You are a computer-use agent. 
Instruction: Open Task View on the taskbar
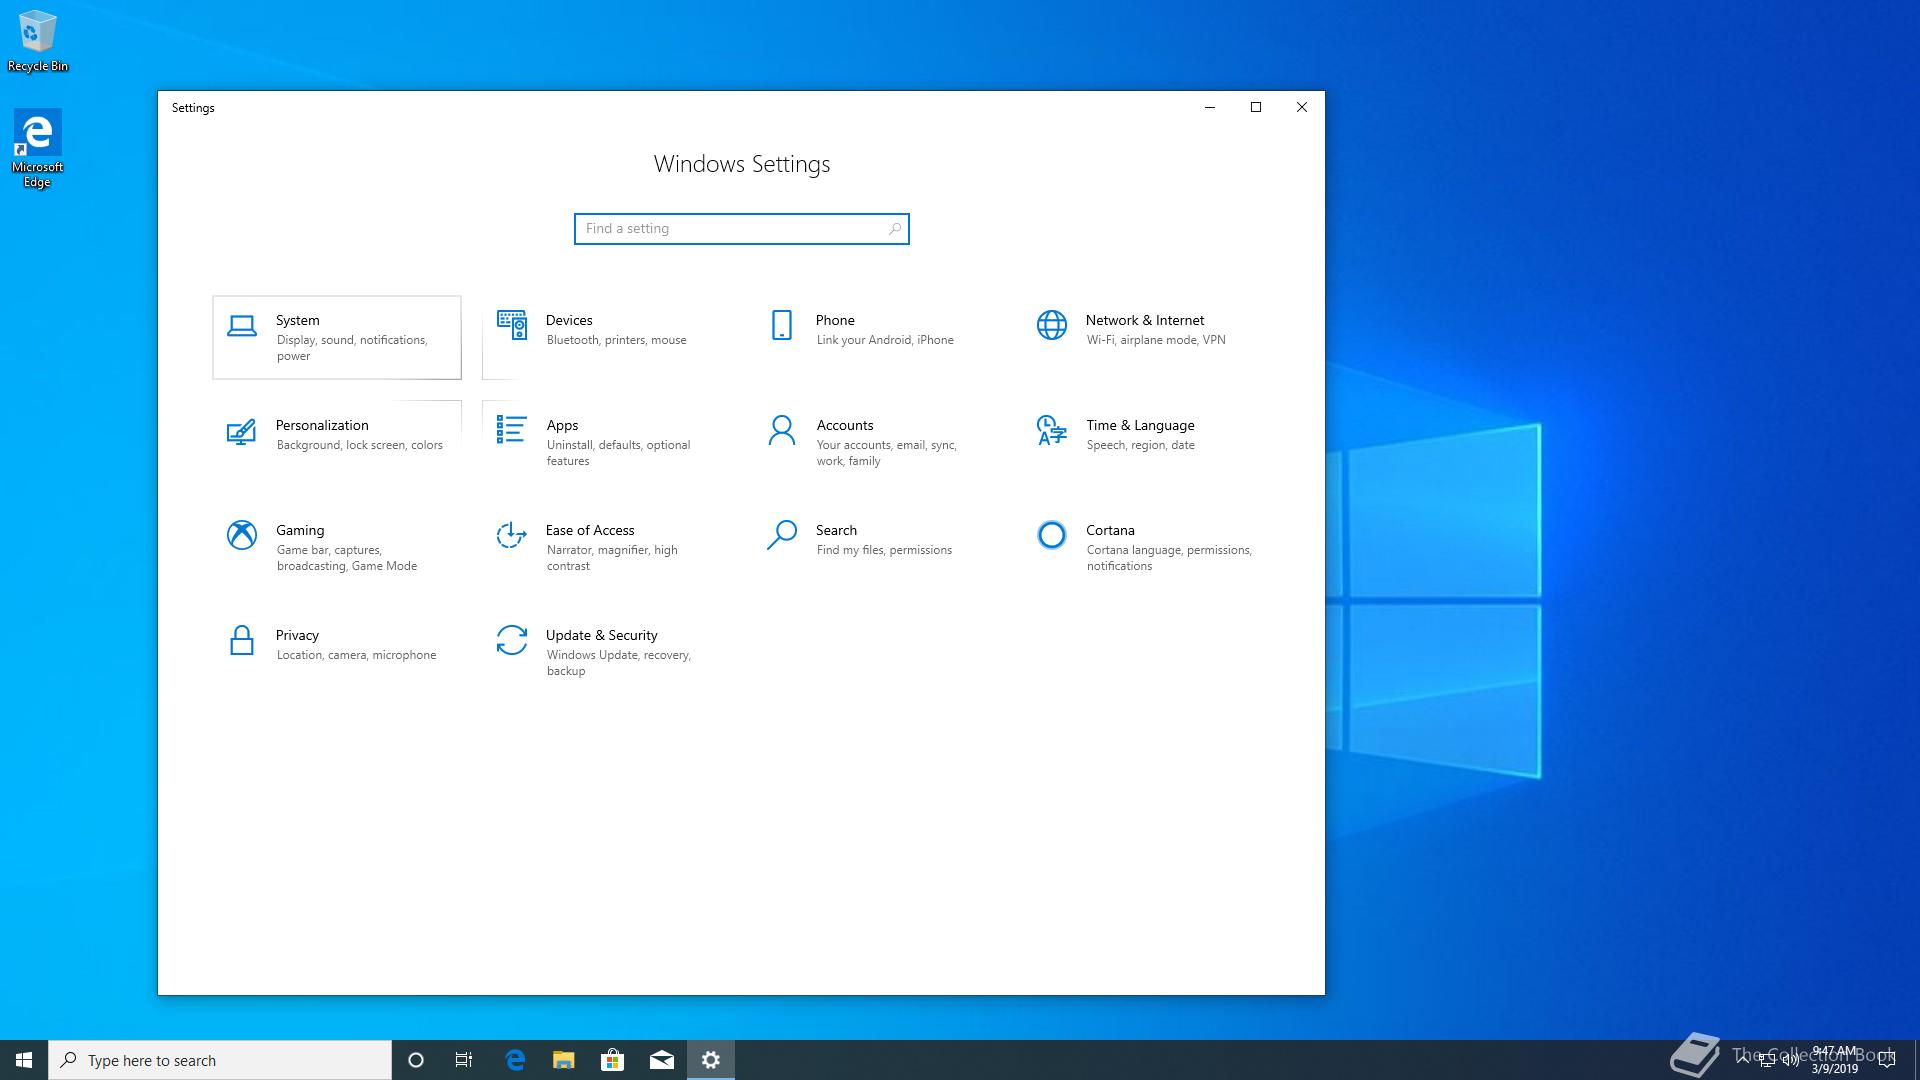[x=464, y=1060]
